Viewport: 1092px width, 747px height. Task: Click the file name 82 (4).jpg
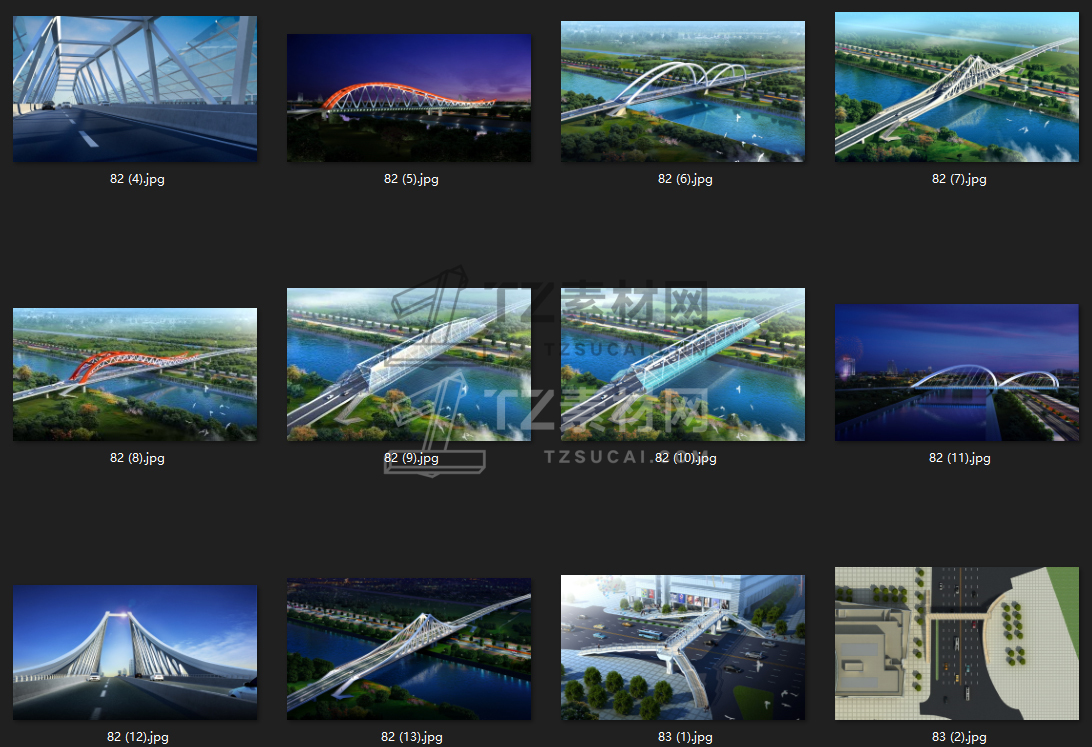[x=137, y=179]
